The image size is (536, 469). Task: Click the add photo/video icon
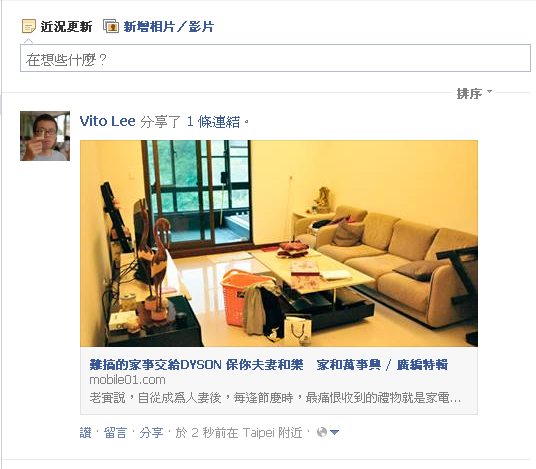111,26
